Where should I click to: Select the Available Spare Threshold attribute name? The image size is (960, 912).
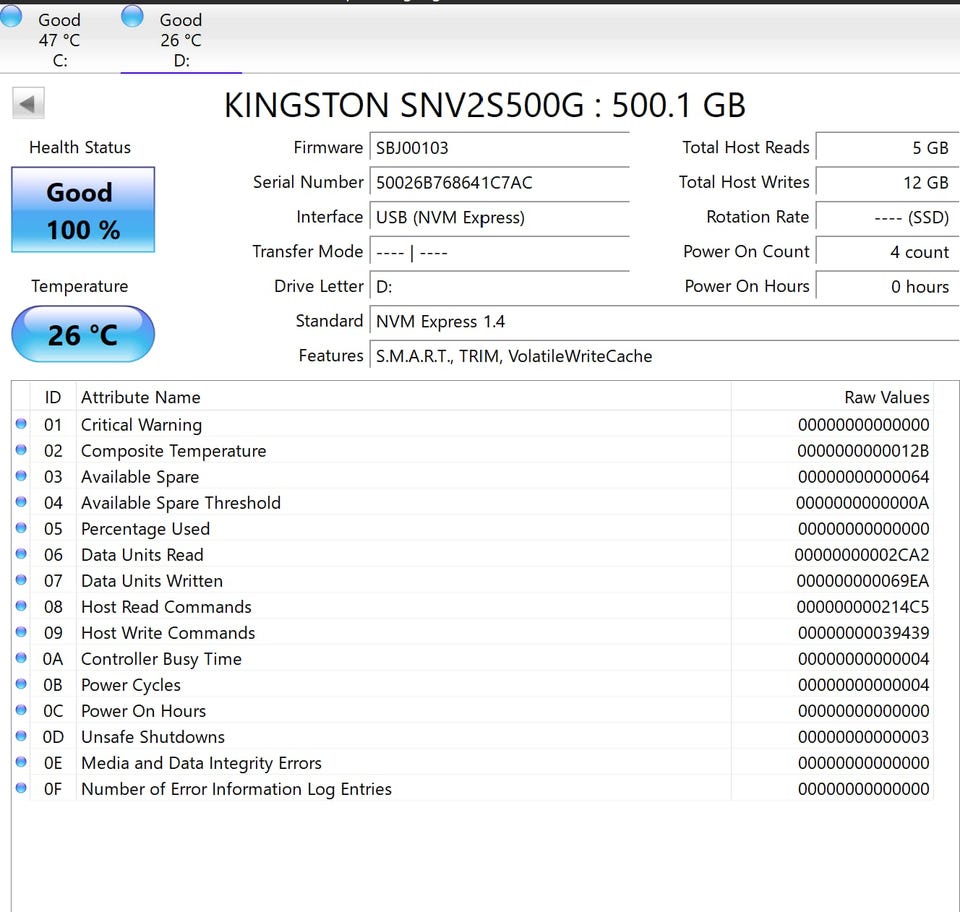pos(181,503)
